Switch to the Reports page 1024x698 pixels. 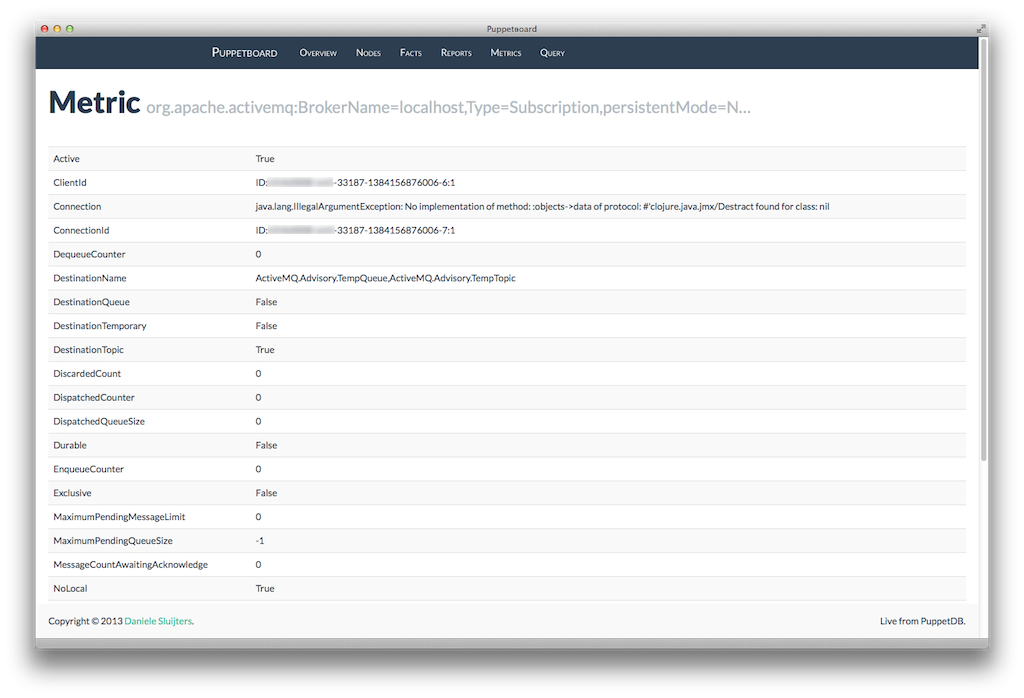[x=456, y=53]
